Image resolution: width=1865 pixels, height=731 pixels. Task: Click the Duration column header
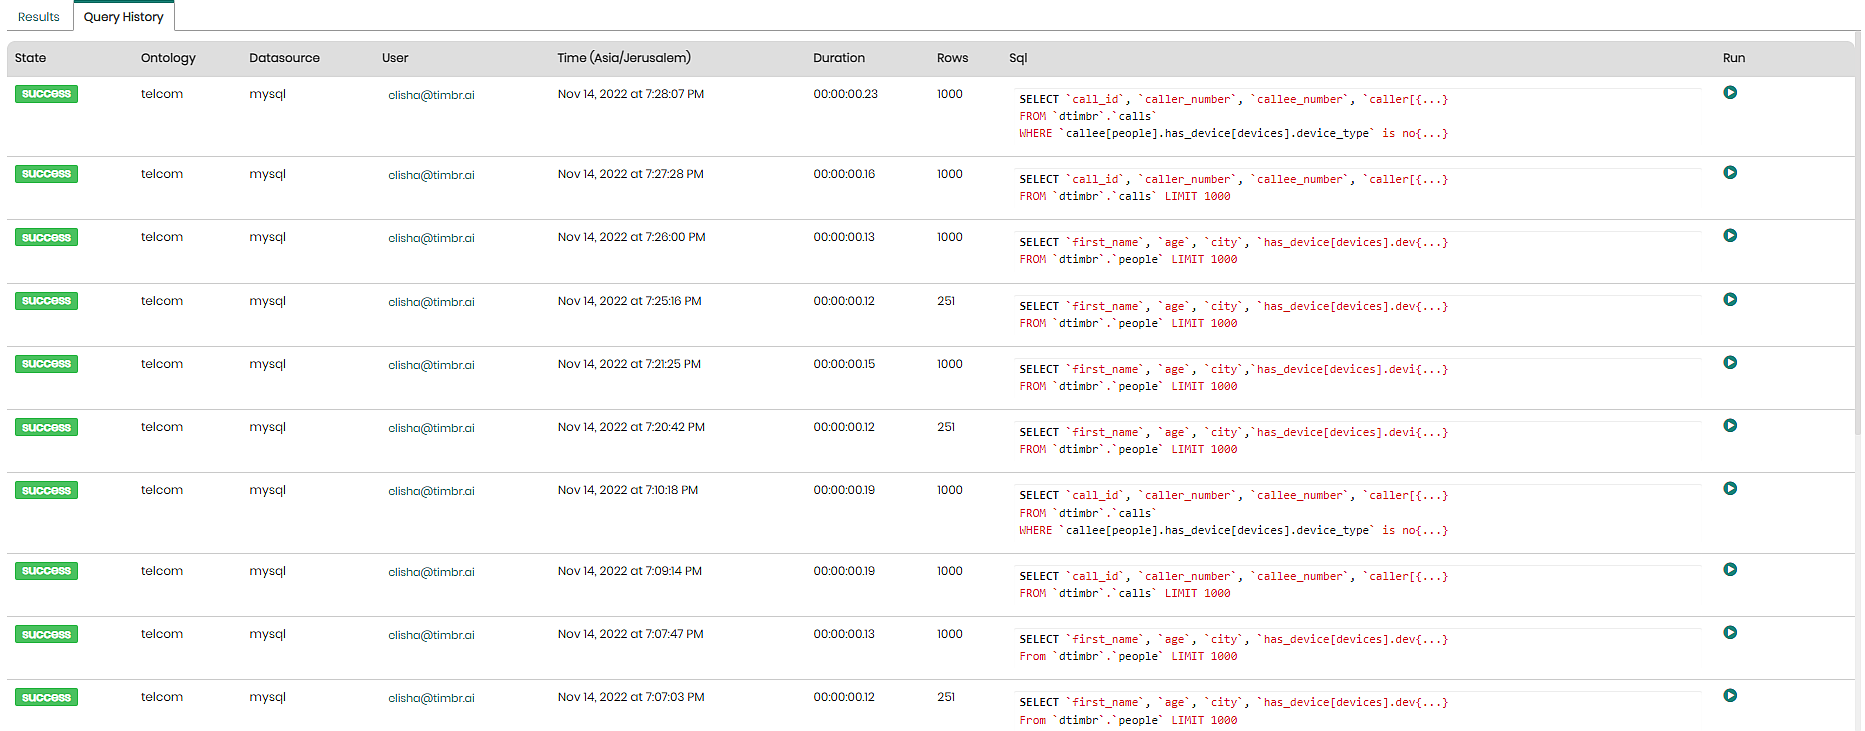(839, 58)
